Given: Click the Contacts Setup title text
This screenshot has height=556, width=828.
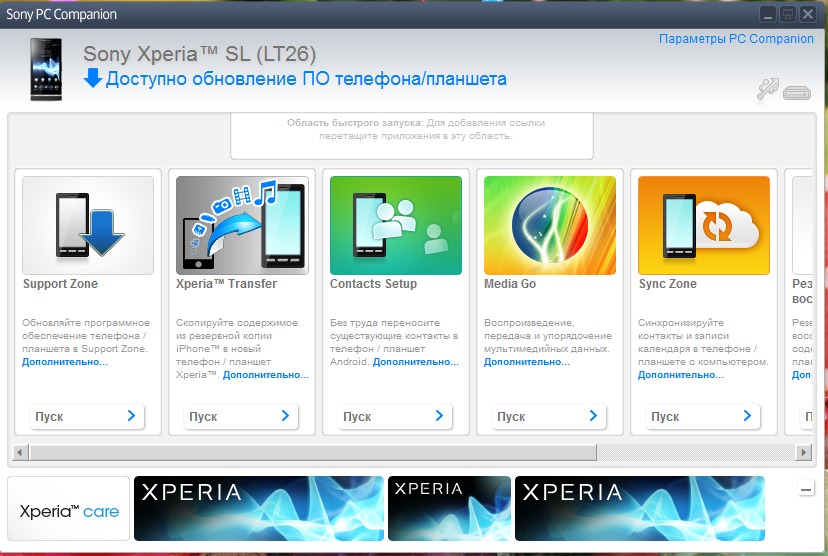Looking at the screenshot, I should click(373, 284).
